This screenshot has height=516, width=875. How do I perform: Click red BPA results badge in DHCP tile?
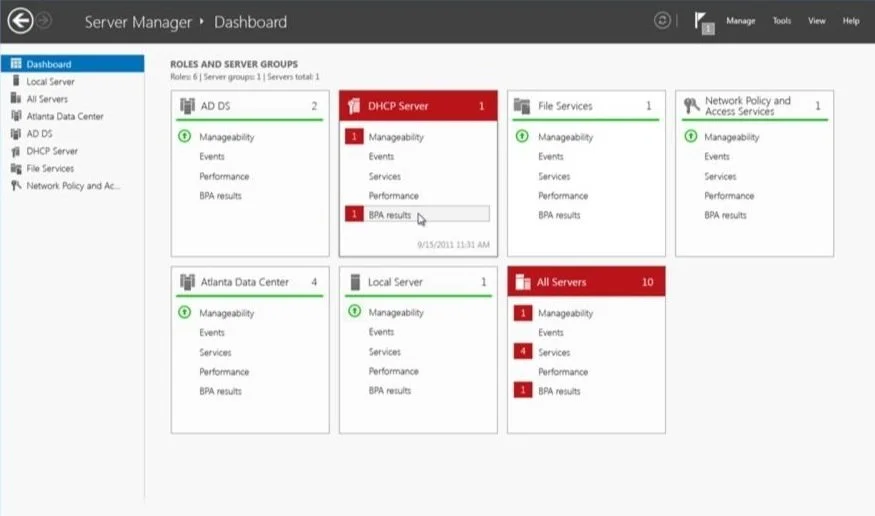[354, 214]
